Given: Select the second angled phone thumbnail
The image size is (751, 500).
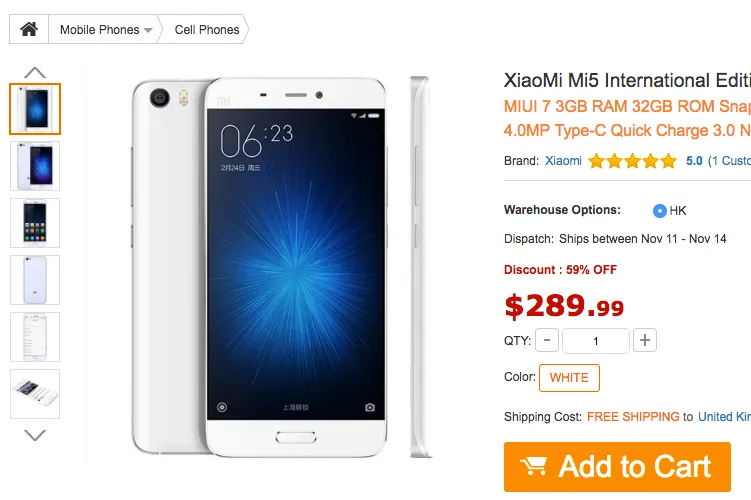Looking at the screenshot, I should pos(35,166).
